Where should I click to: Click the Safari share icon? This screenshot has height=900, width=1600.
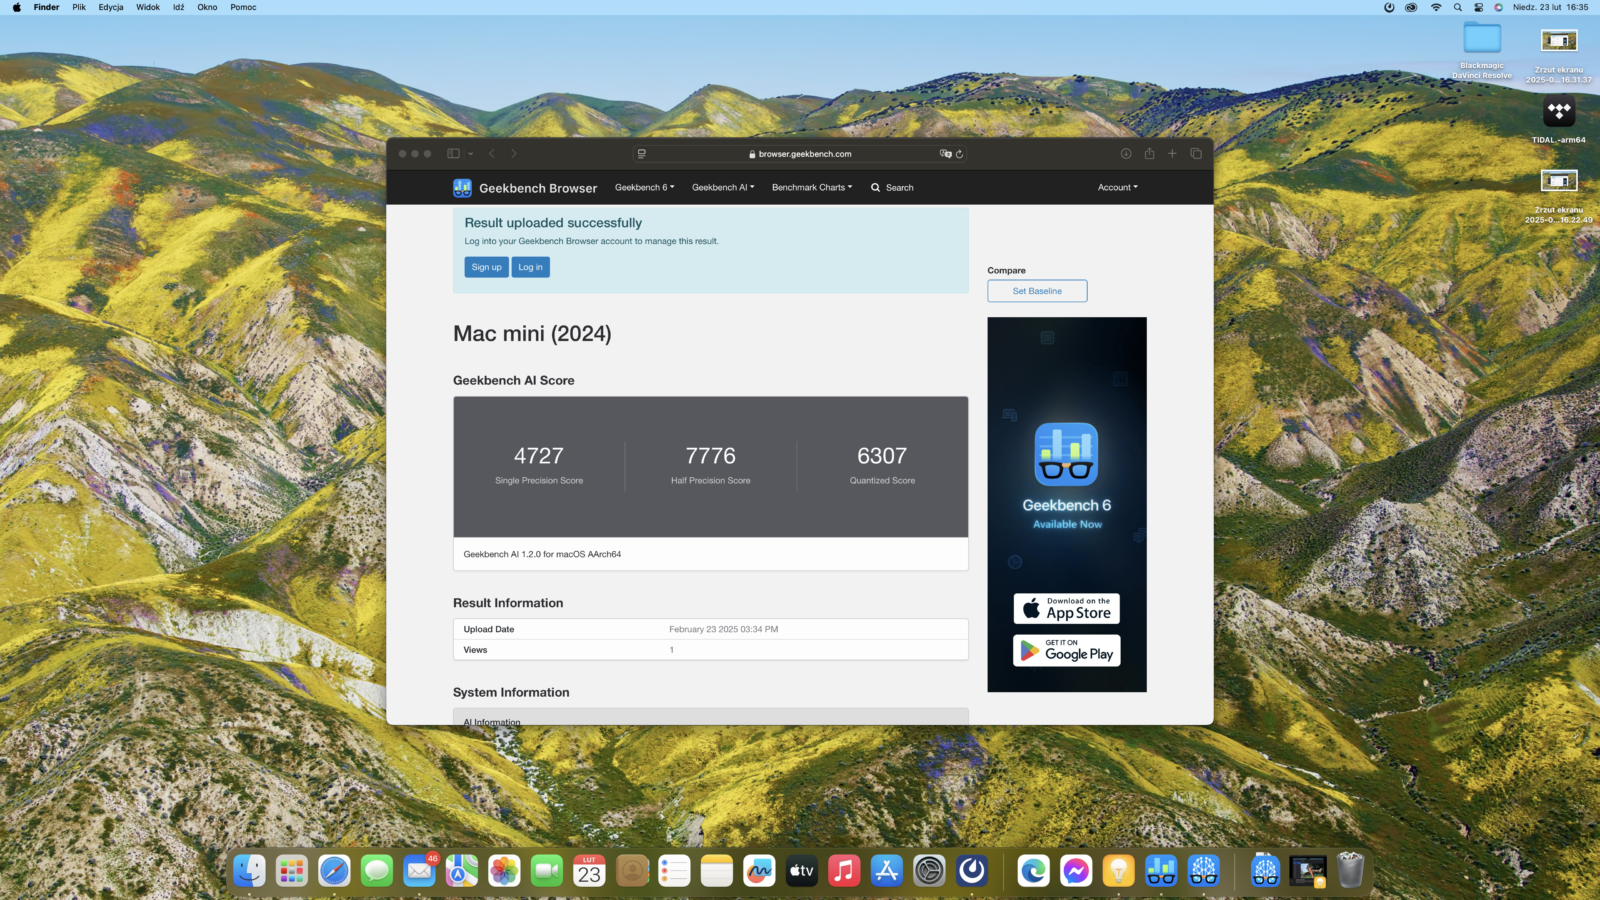(x=1149, y=154)
